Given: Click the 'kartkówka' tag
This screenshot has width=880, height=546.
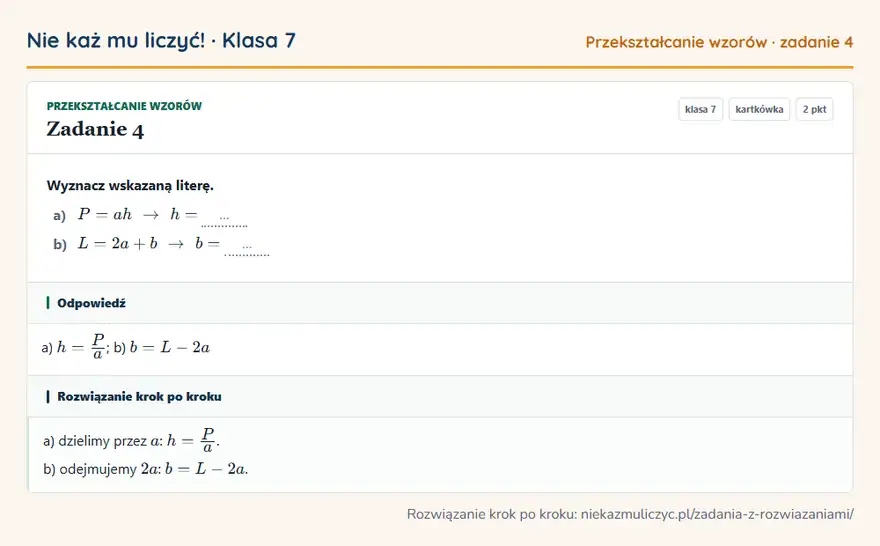Looking at the screenshot, I should 759,109.
